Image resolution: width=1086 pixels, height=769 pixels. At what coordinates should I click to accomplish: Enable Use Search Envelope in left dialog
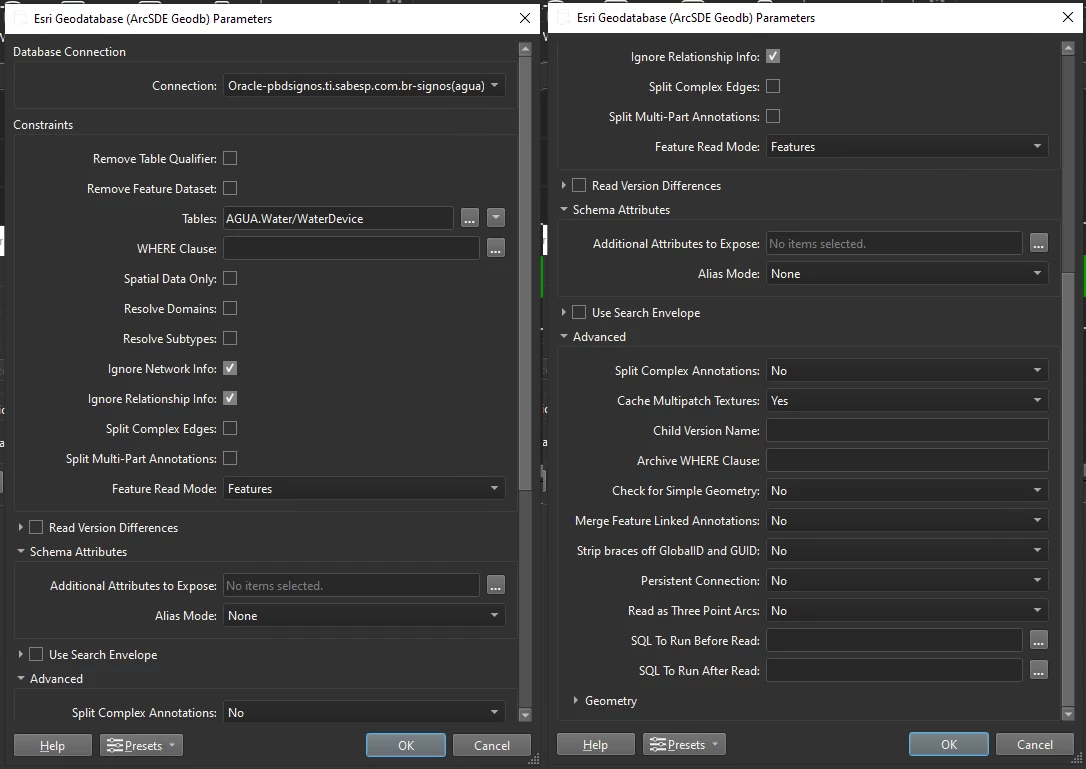coord(36,654)
